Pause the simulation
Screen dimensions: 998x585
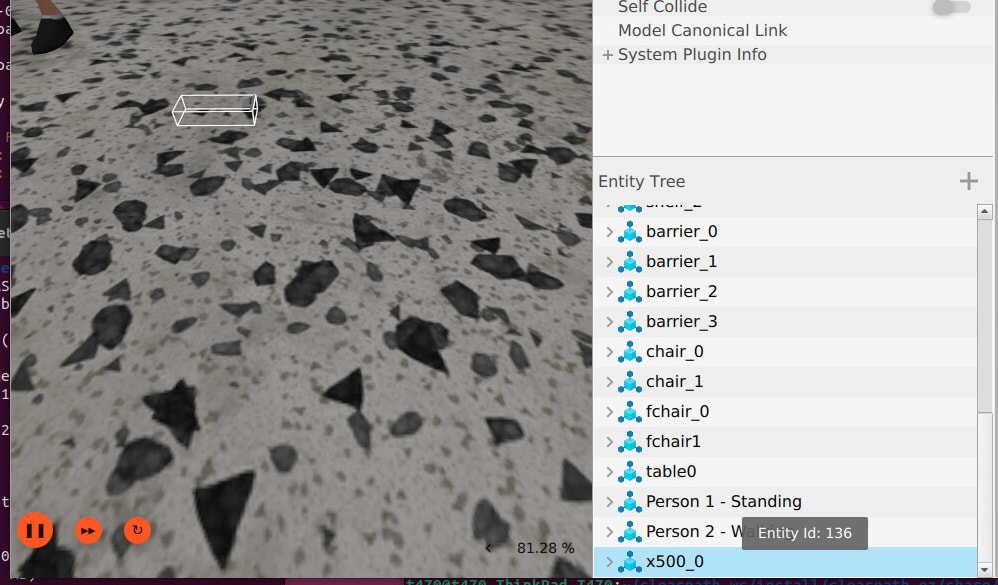coord(35,530)
